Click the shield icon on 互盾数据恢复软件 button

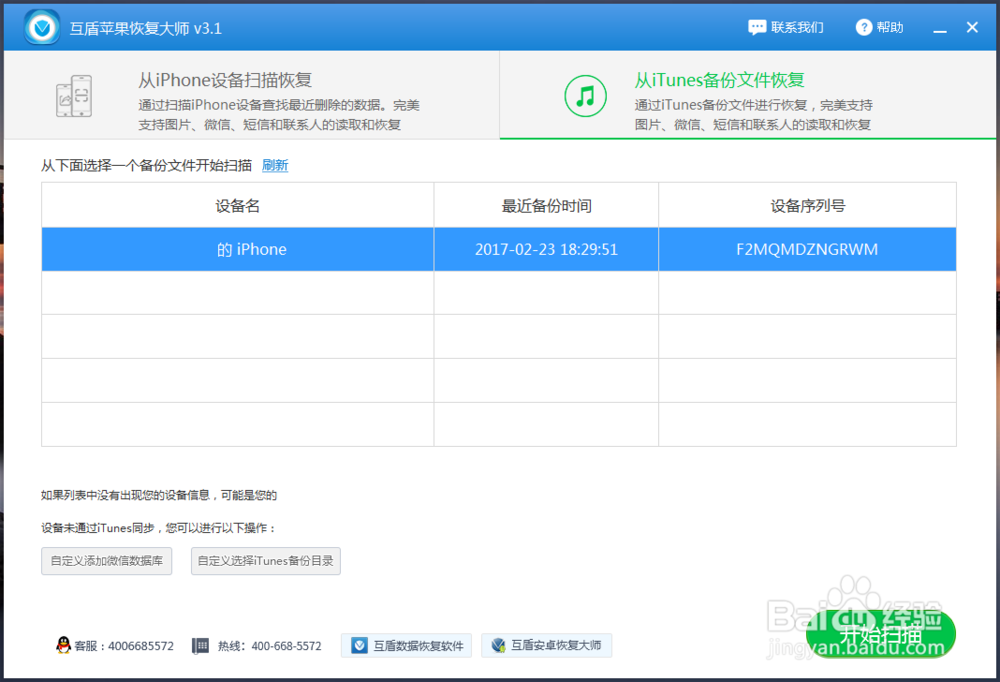tap(359, 645)
